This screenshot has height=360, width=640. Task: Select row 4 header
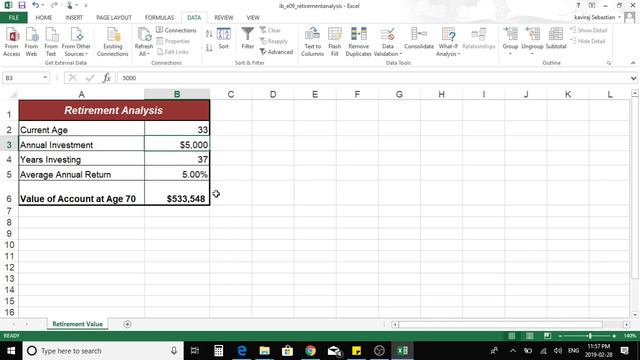click(x=9, y=160)
